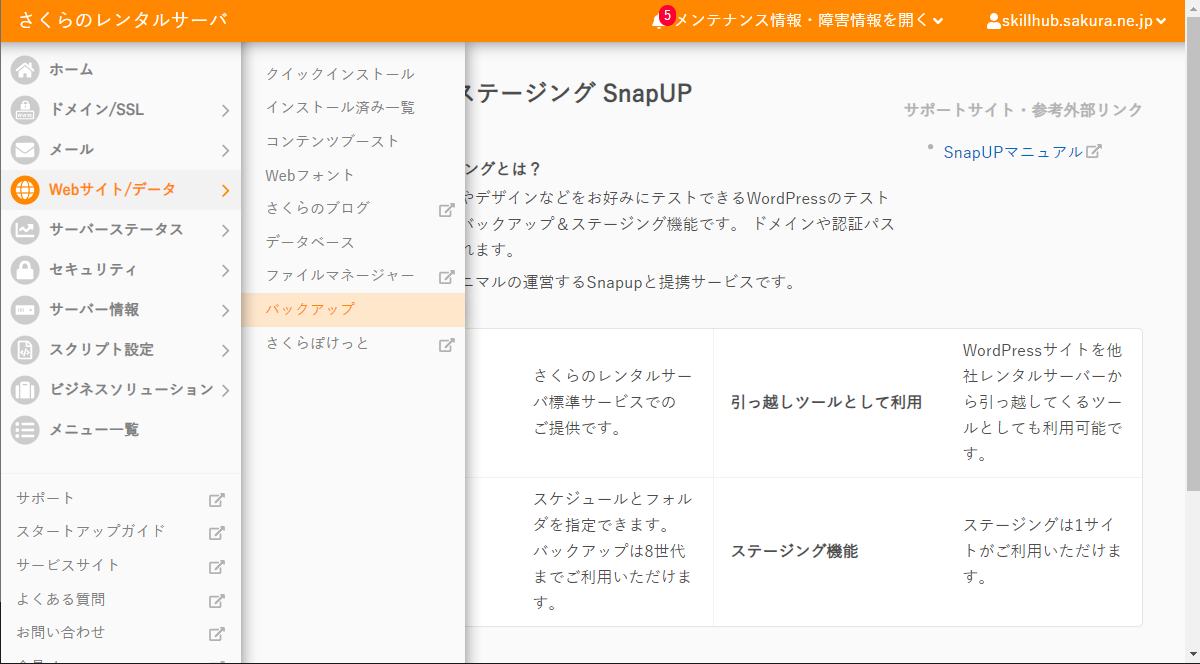Viewport: 1200px width, 664px height.
Task: Click the notification bell with badge 5
Action: 661,19
